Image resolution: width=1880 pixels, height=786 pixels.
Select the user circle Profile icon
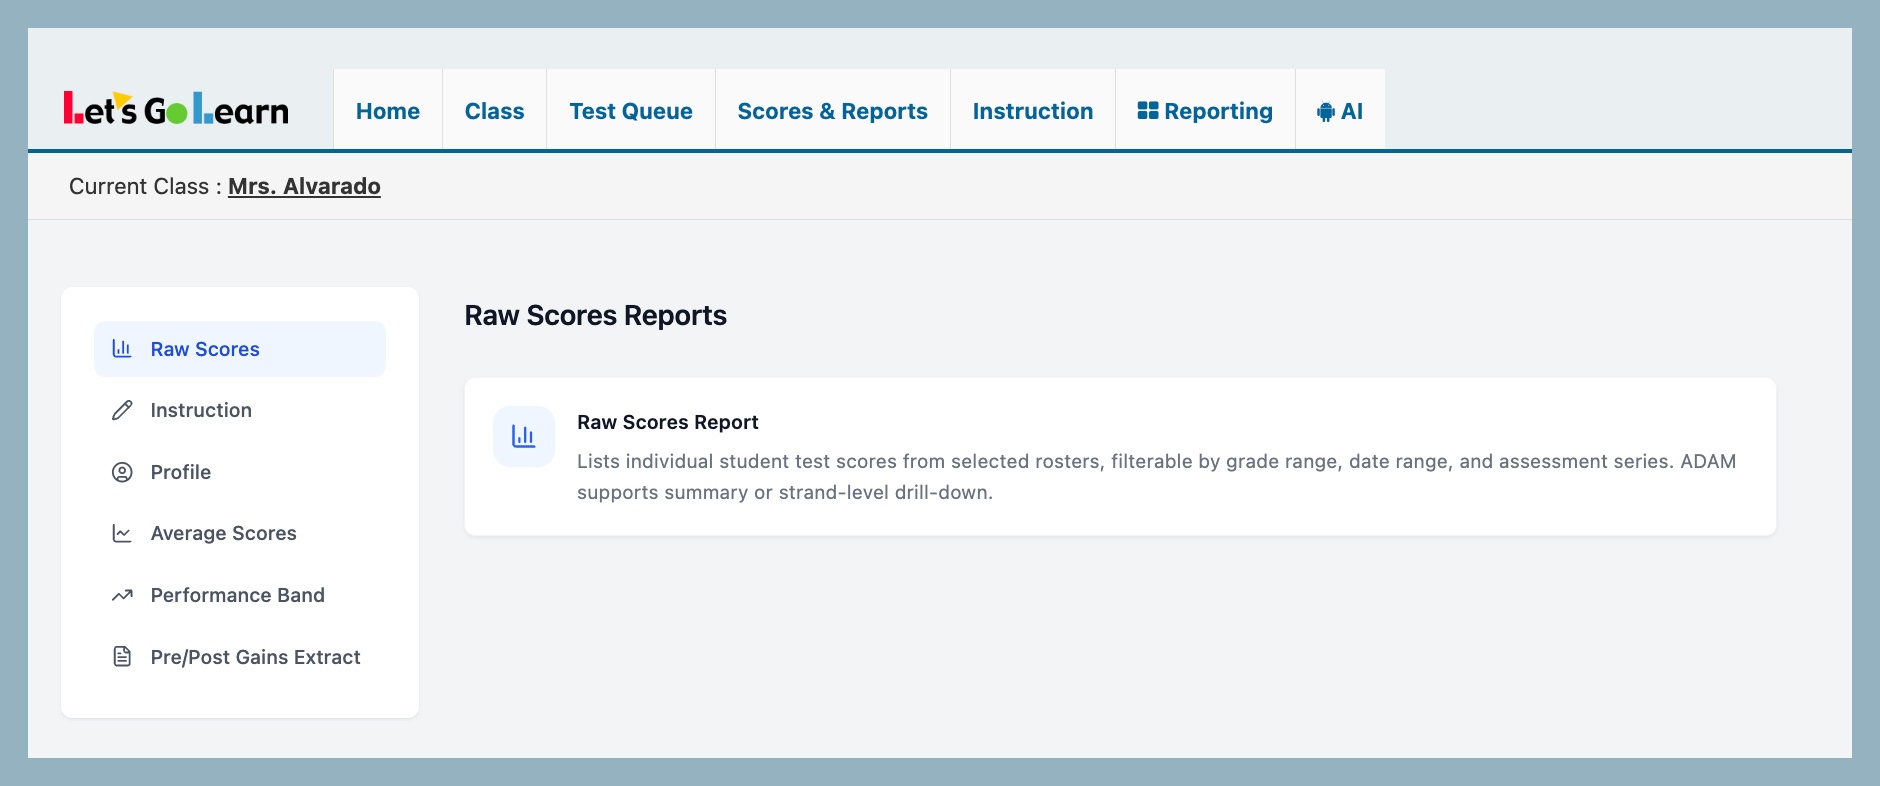(122, 472)
